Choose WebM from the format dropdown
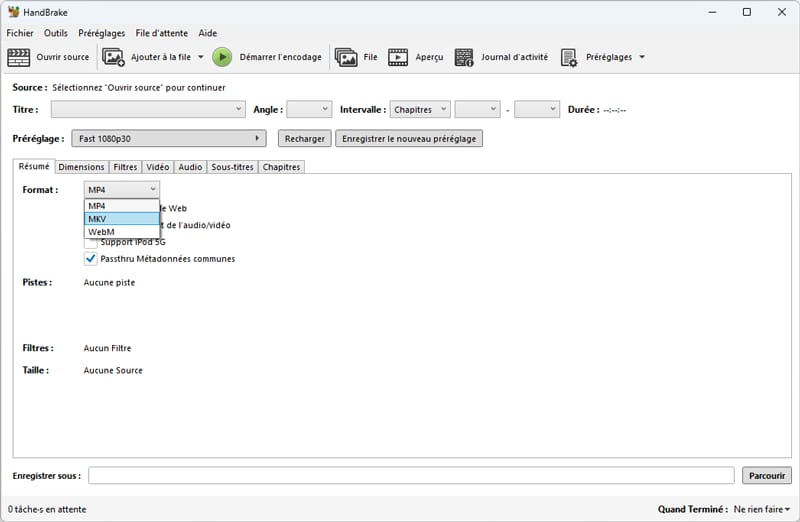Viewport: 800px width, 522px height. [121, 232]
